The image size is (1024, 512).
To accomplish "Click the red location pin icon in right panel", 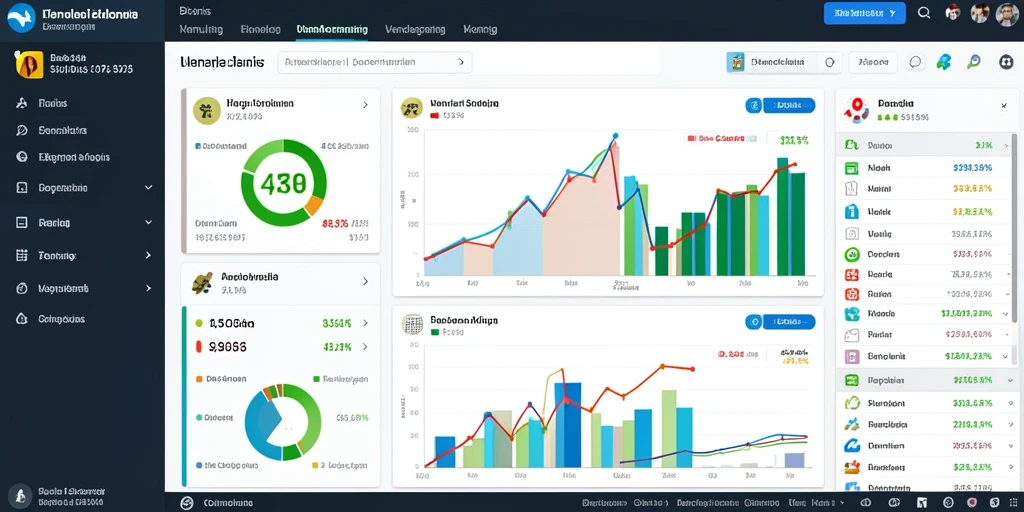I will click(x=857, y=108).
